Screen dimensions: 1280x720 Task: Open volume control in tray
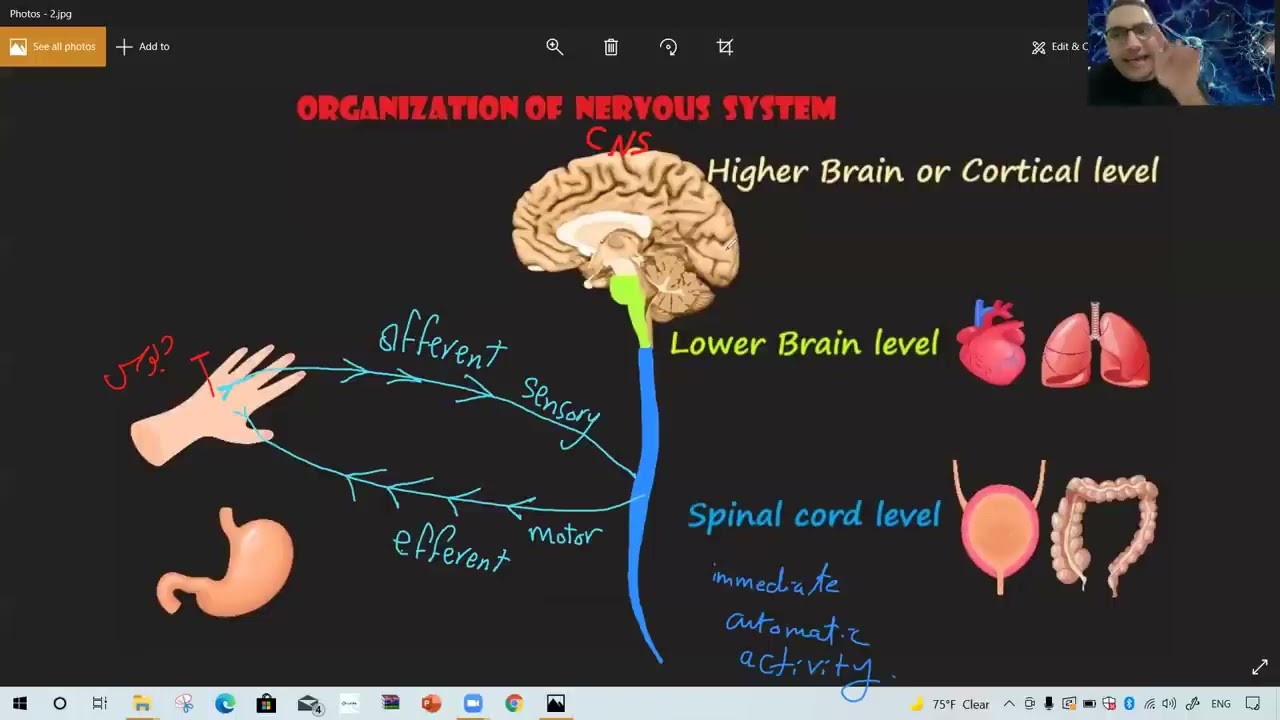coord(1169,704)
